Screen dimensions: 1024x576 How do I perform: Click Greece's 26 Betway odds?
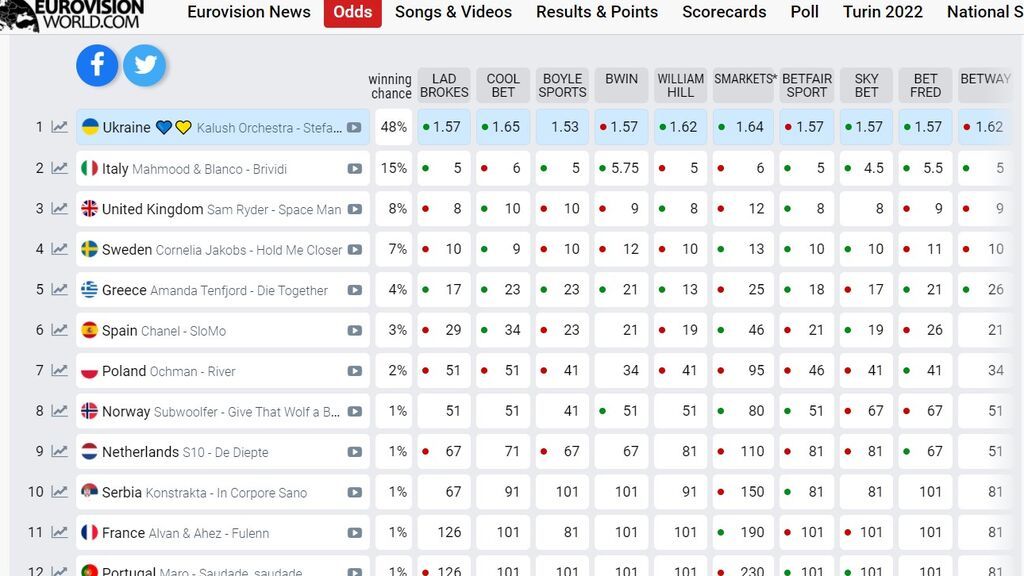985,289
